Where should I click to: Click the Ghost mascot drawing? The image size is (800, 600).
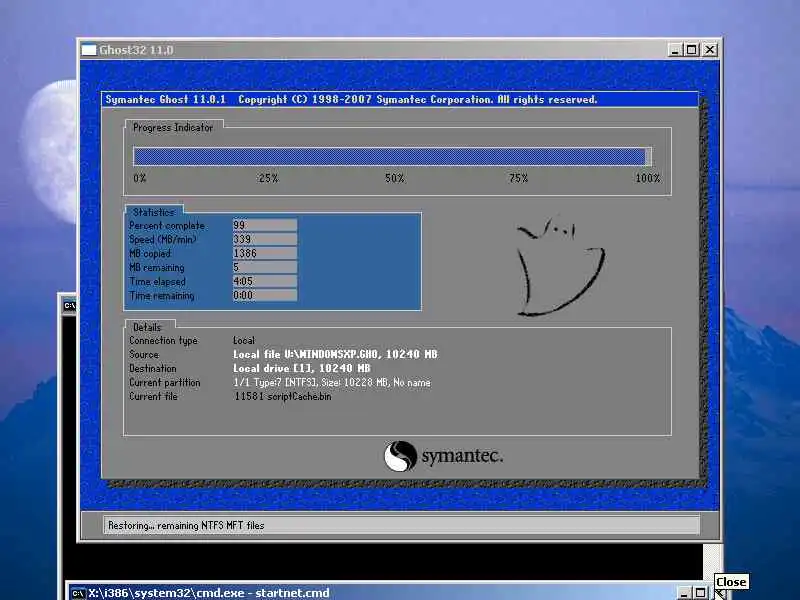pos(560,266)
